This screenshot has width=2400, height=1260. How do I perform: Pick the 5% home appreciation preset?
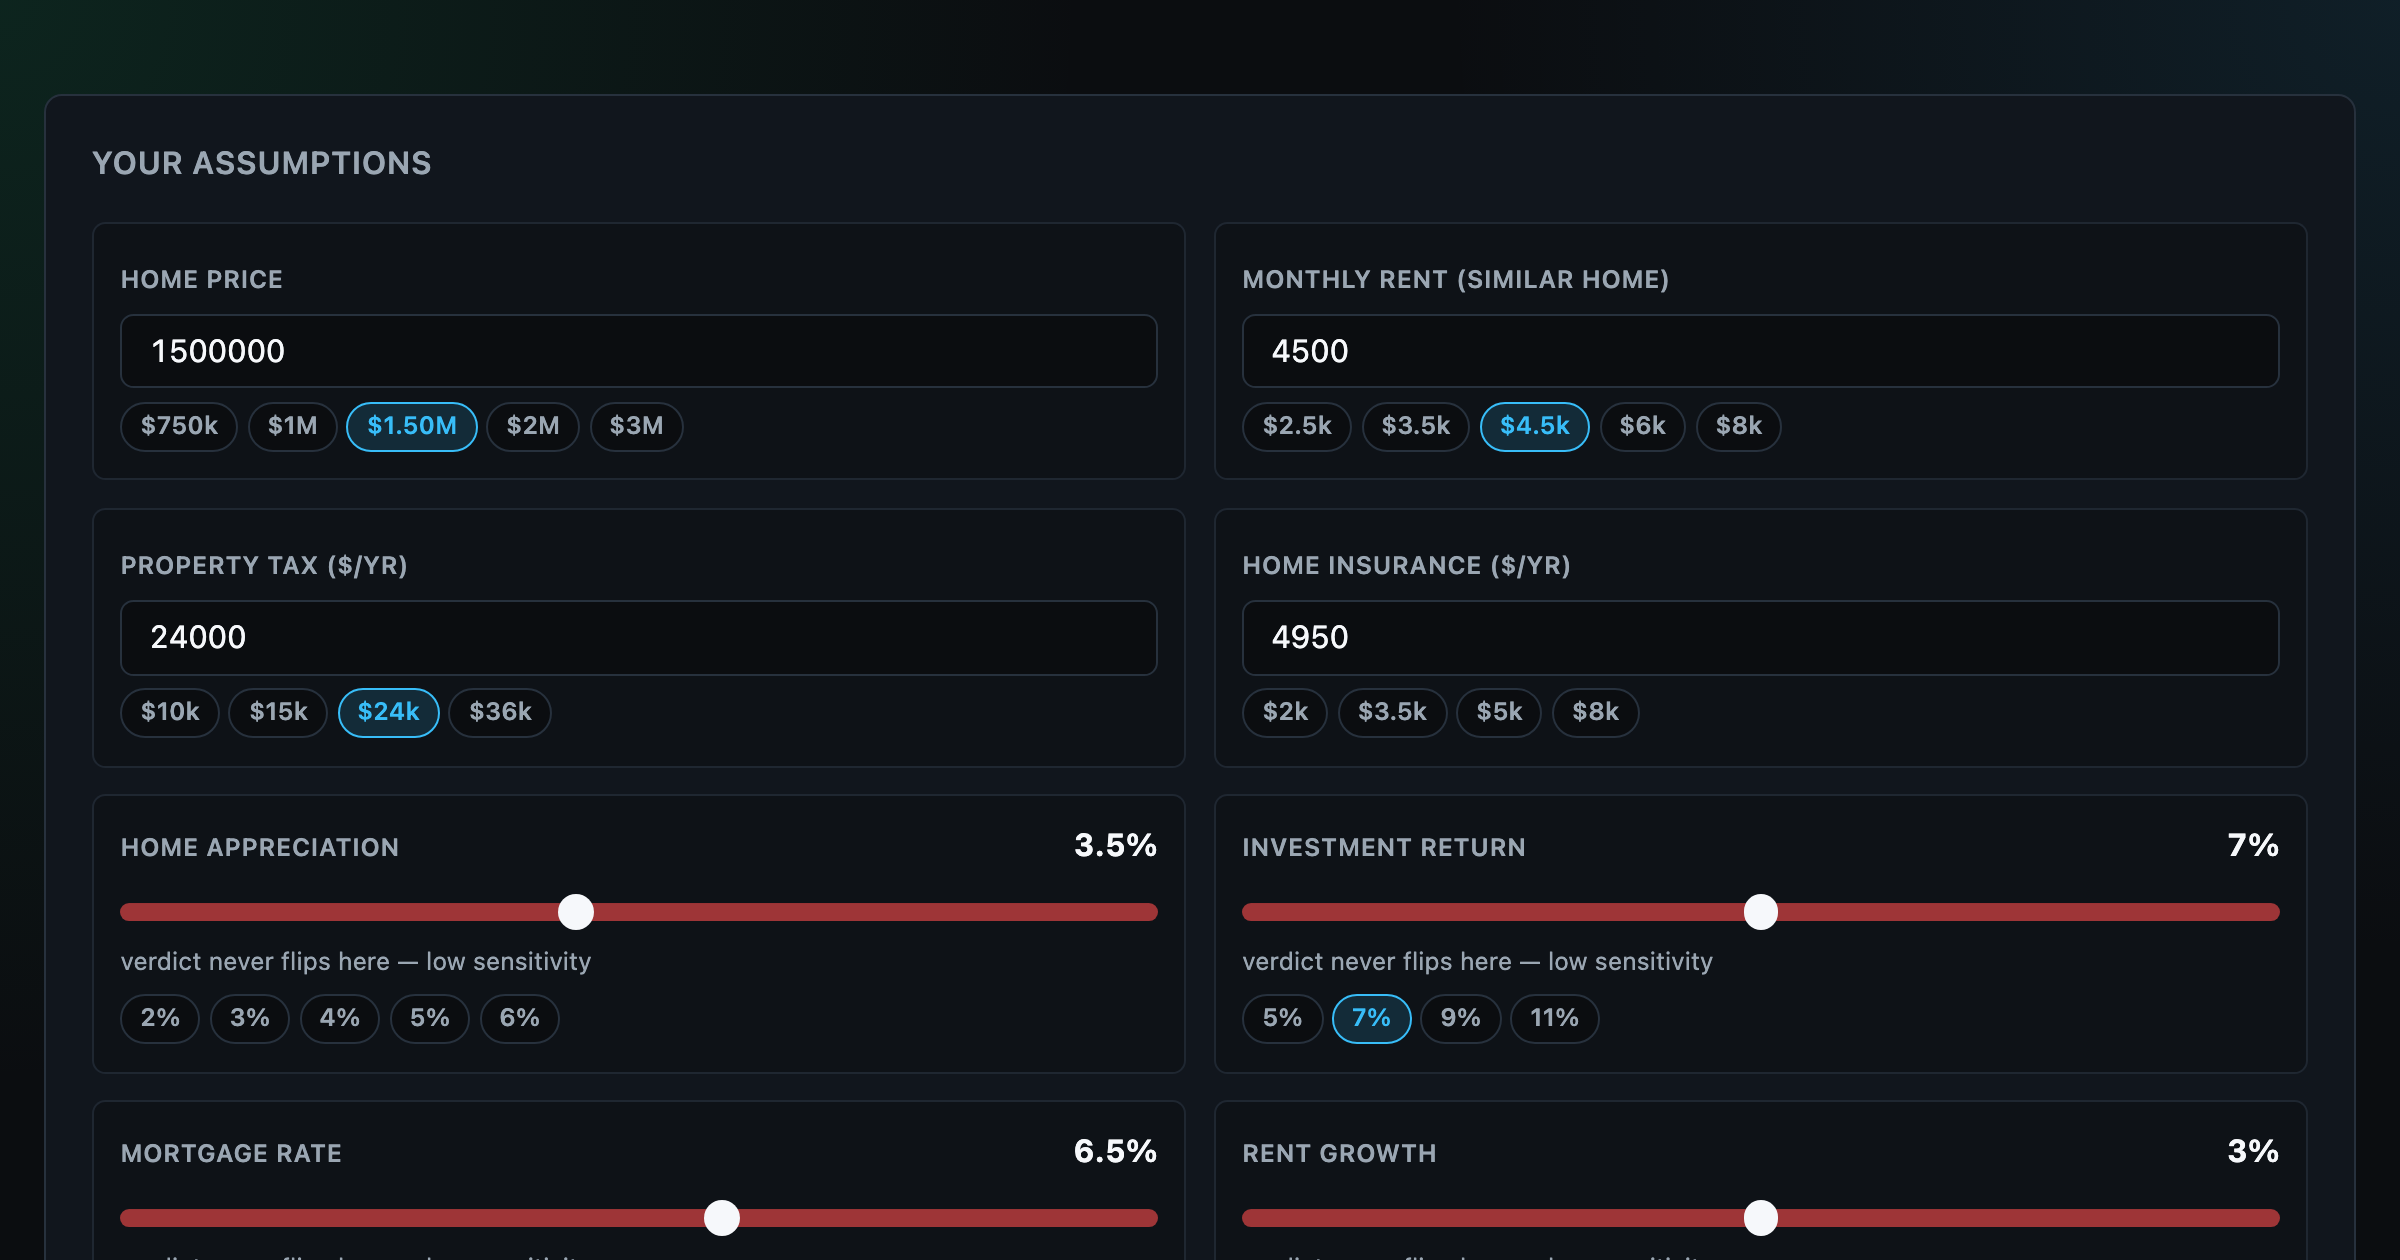pos(430,1018)
